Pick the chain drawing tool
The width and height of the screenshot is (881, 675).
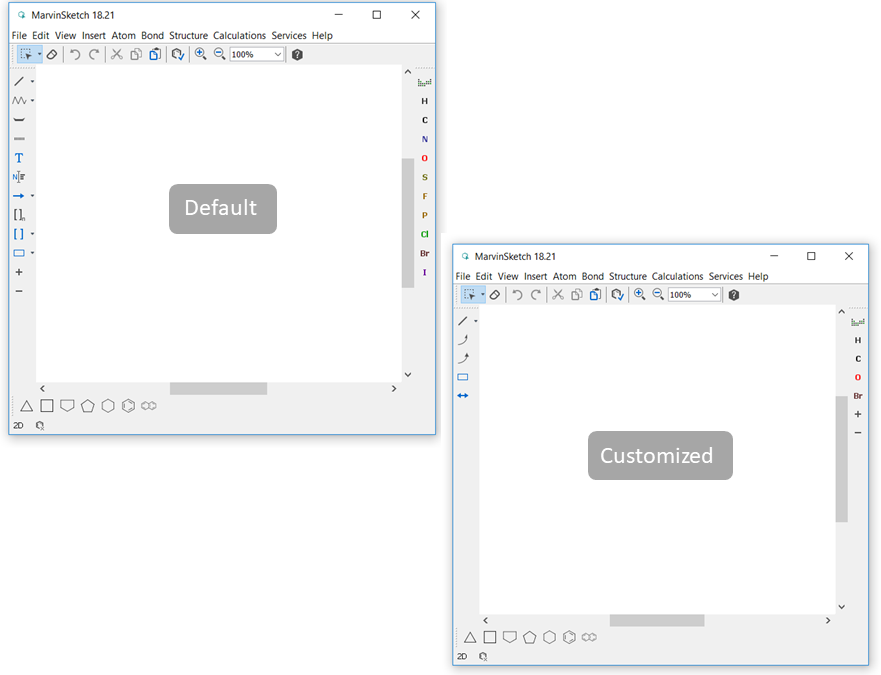tap(18, 100)
